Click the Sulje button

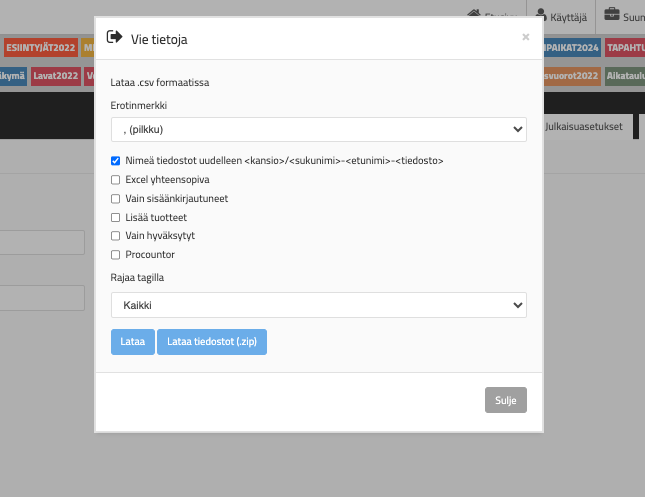[505, 400]
